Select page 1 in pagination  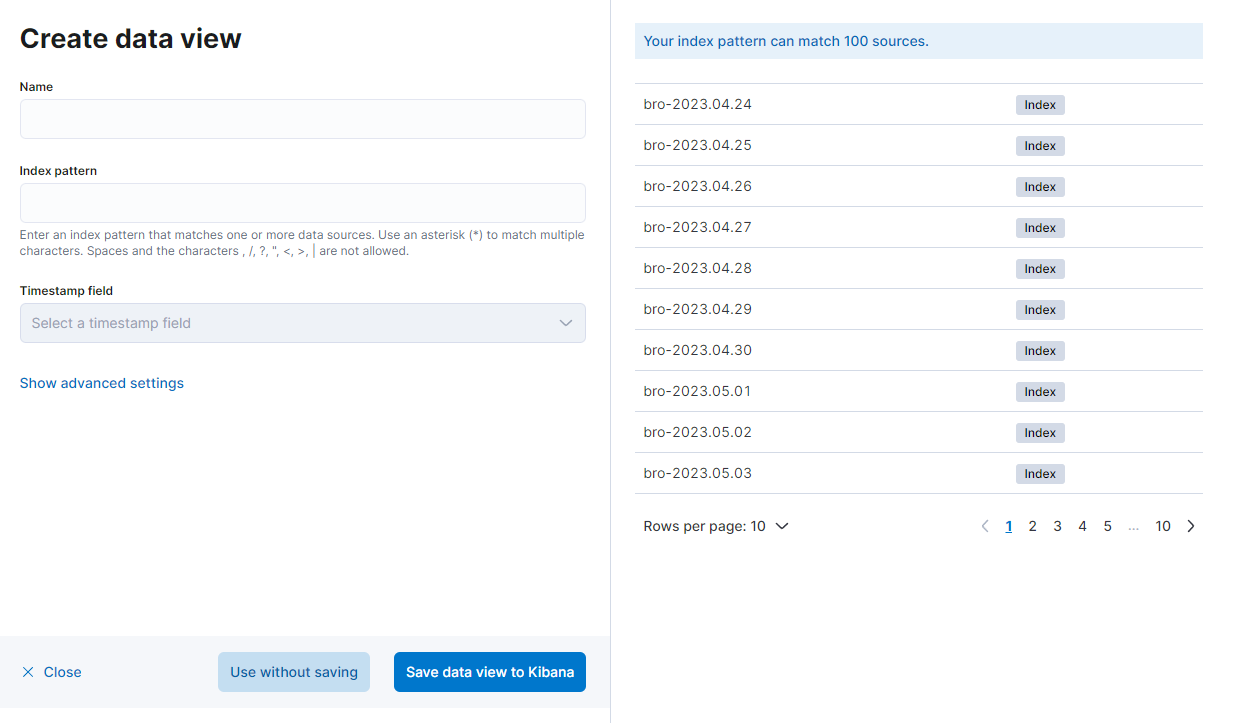[x=1008, y=526]
